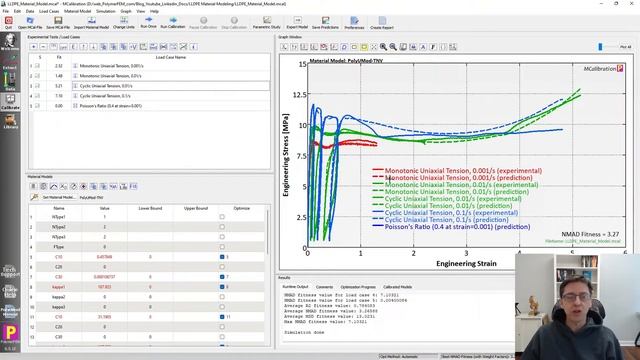Screen dimensions: 640x360
Task: Switch to Comments tab
Action: pos(324,287)
